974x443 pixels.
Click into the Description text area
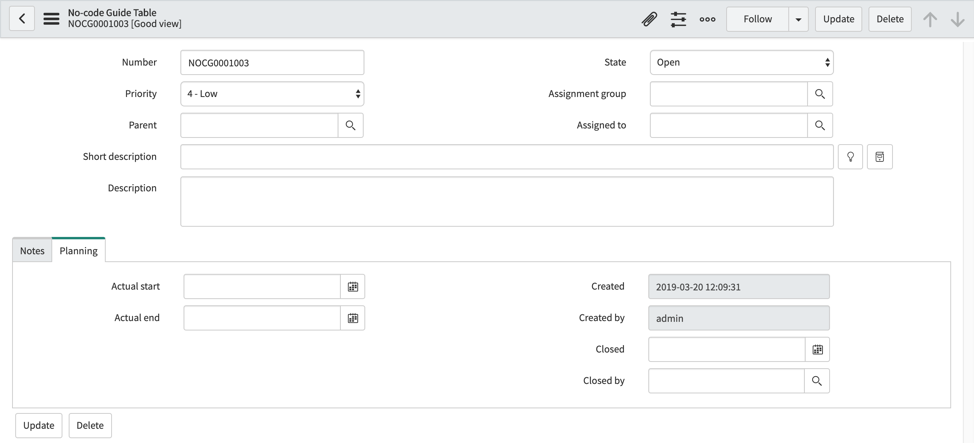click(x=506, y=202)
